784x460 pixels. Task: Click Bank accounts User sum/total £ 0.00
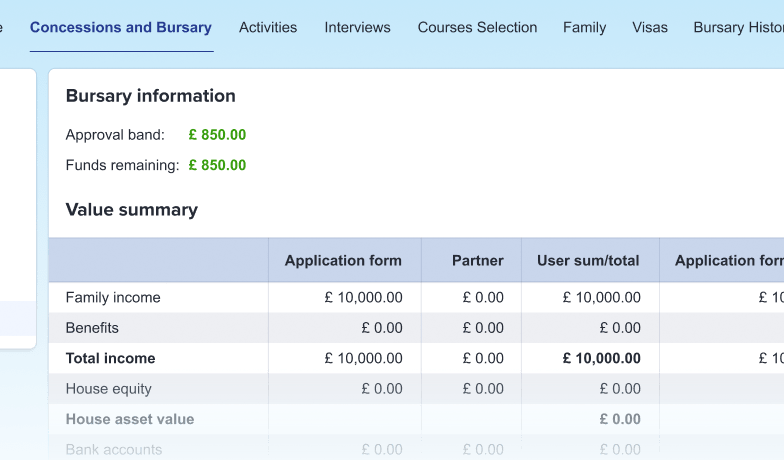click(620, 450)
